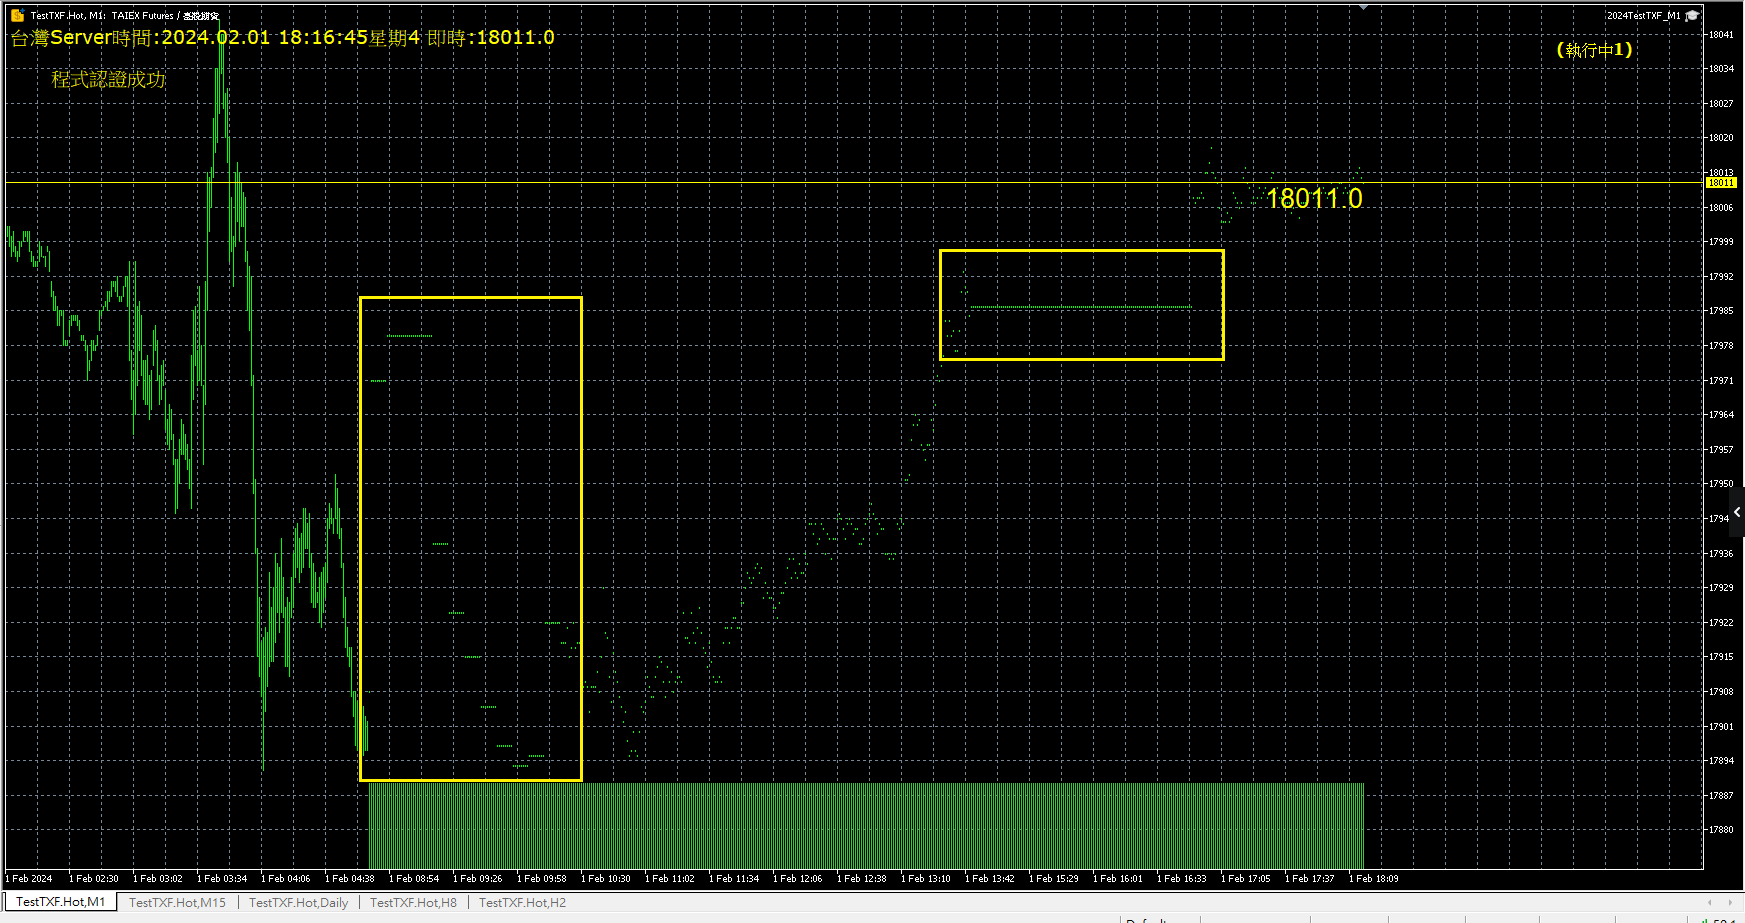Click the 執行中1 running status label
This screenshot has width=1745, height=923.
click(1594, 49)
